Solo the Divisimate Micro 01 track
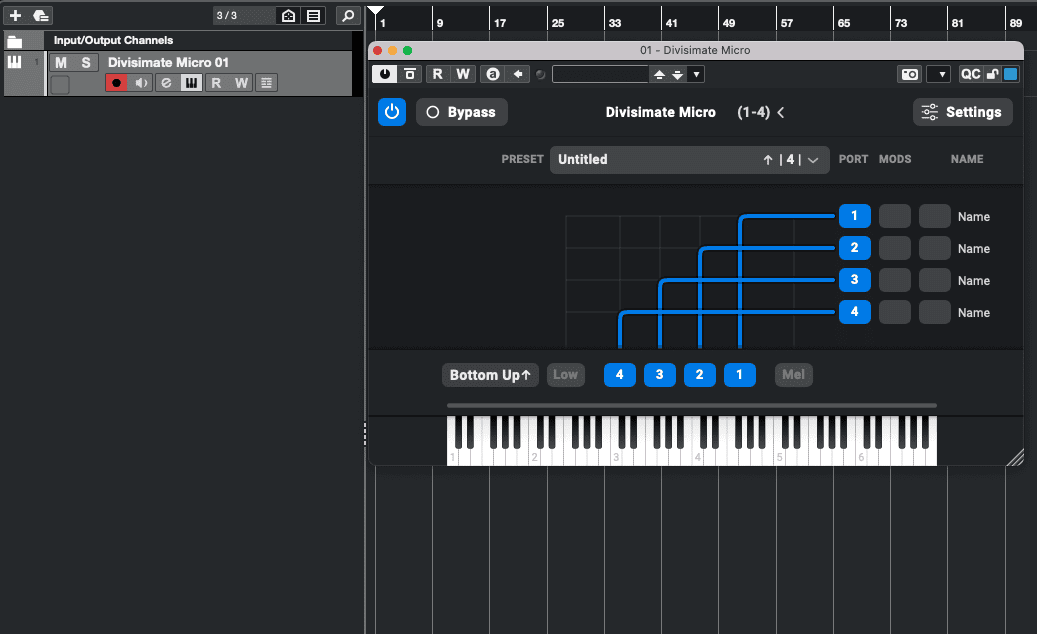The width and height of the screenshot is (1037, 634). (85, 63)
